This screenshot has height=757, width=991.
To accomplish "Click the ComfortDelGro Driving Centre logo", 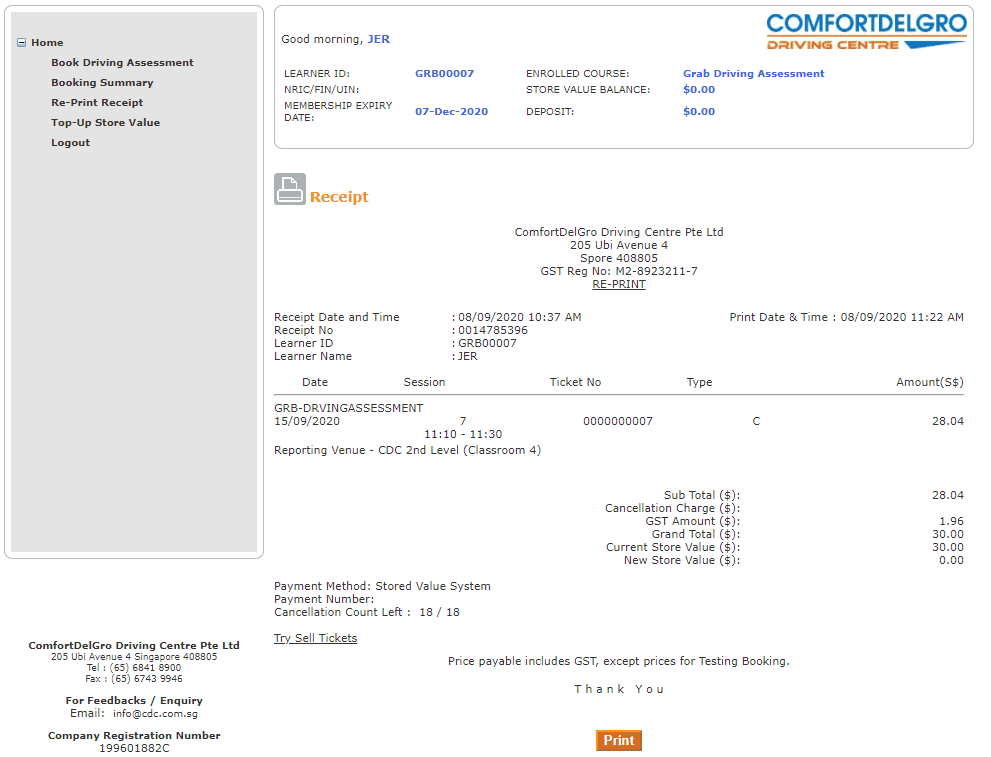I will pos(866,32).
